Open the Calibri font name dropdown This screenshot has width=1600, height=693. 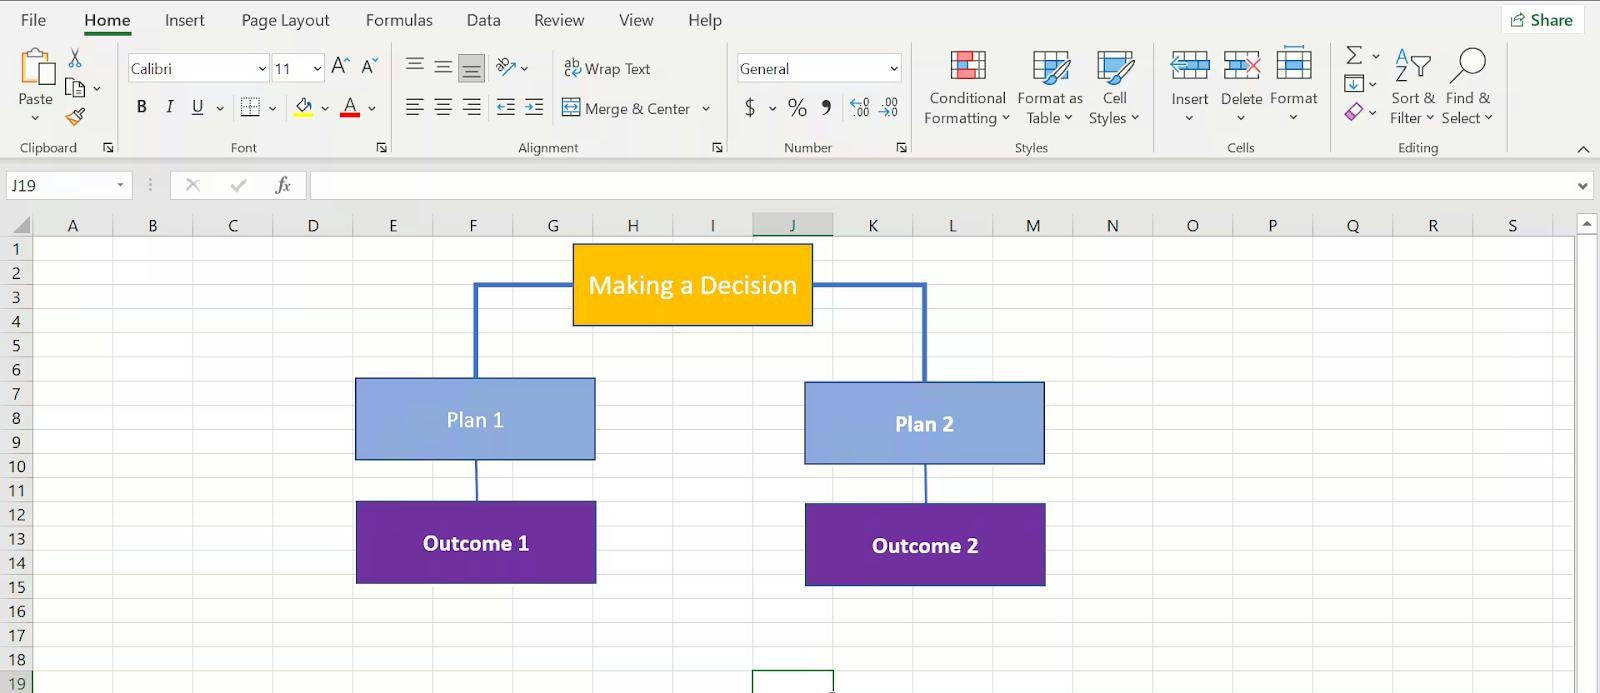262,68
